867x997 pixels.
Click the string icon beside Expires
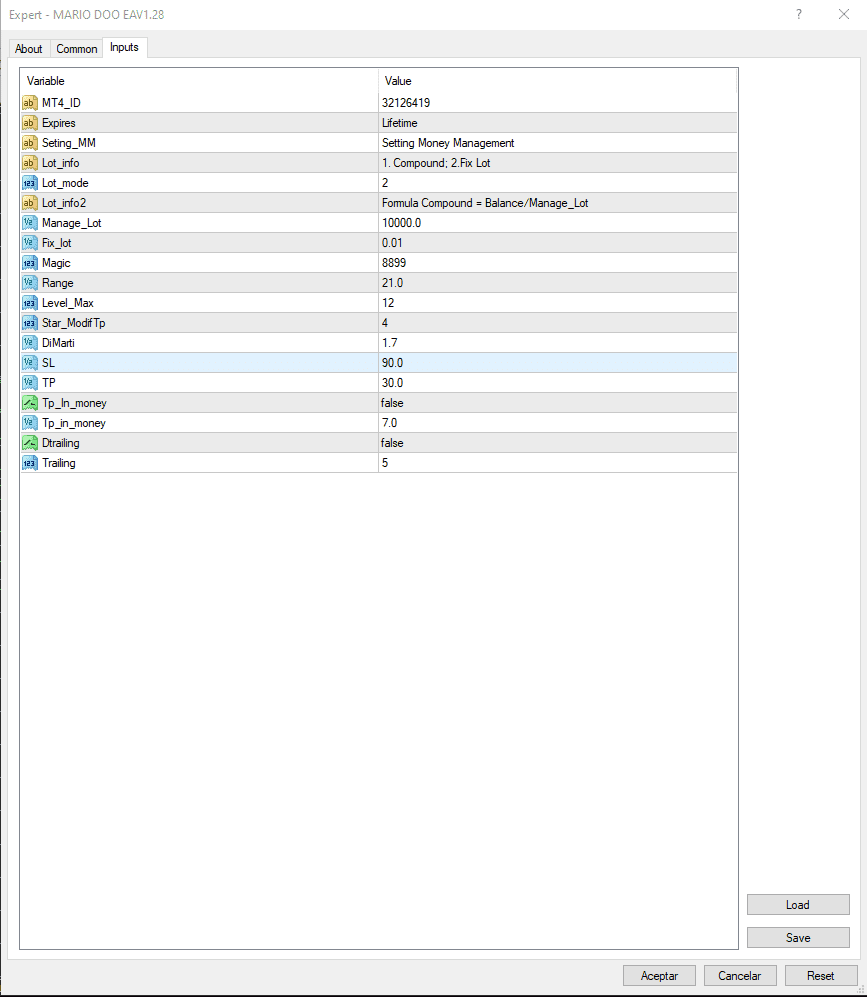(30, 123)
